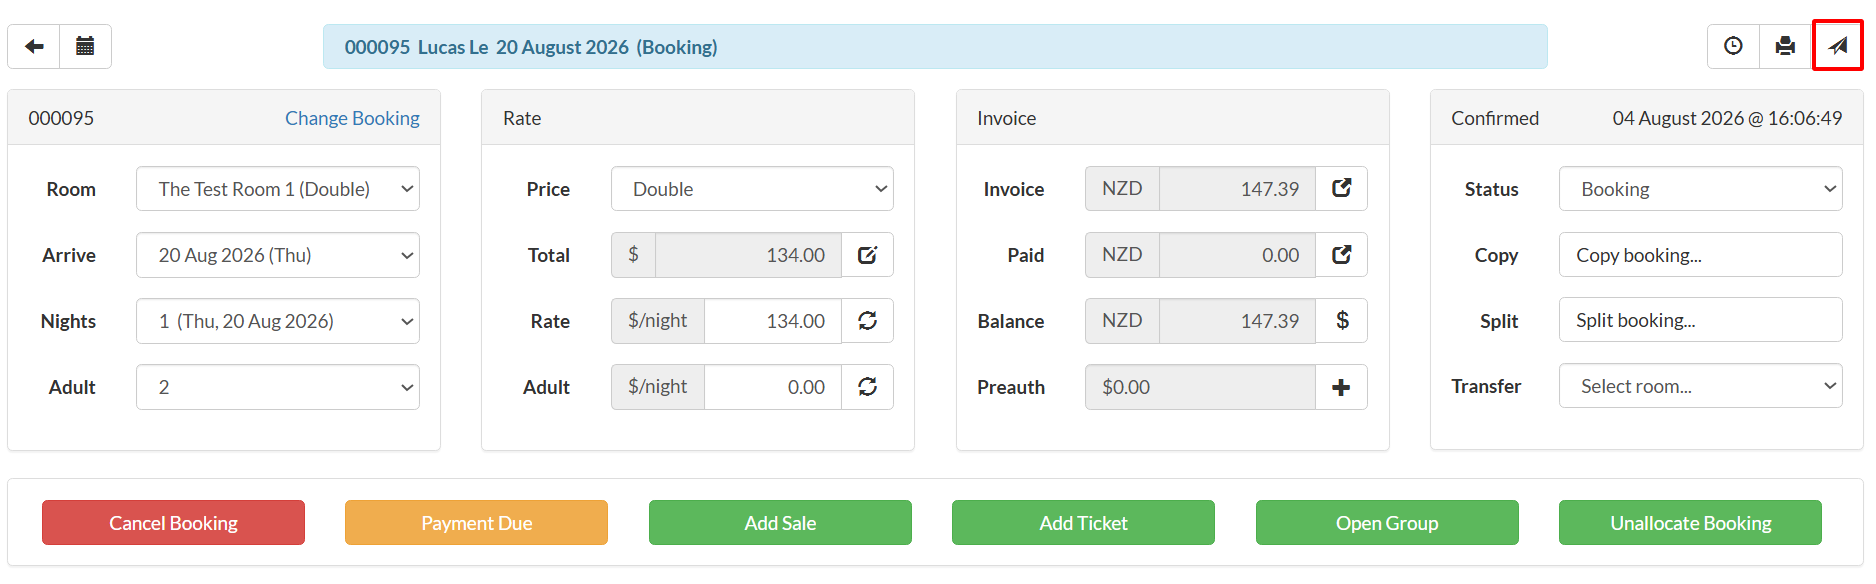Open the Nights dropdown

click(x=278, y=321)
